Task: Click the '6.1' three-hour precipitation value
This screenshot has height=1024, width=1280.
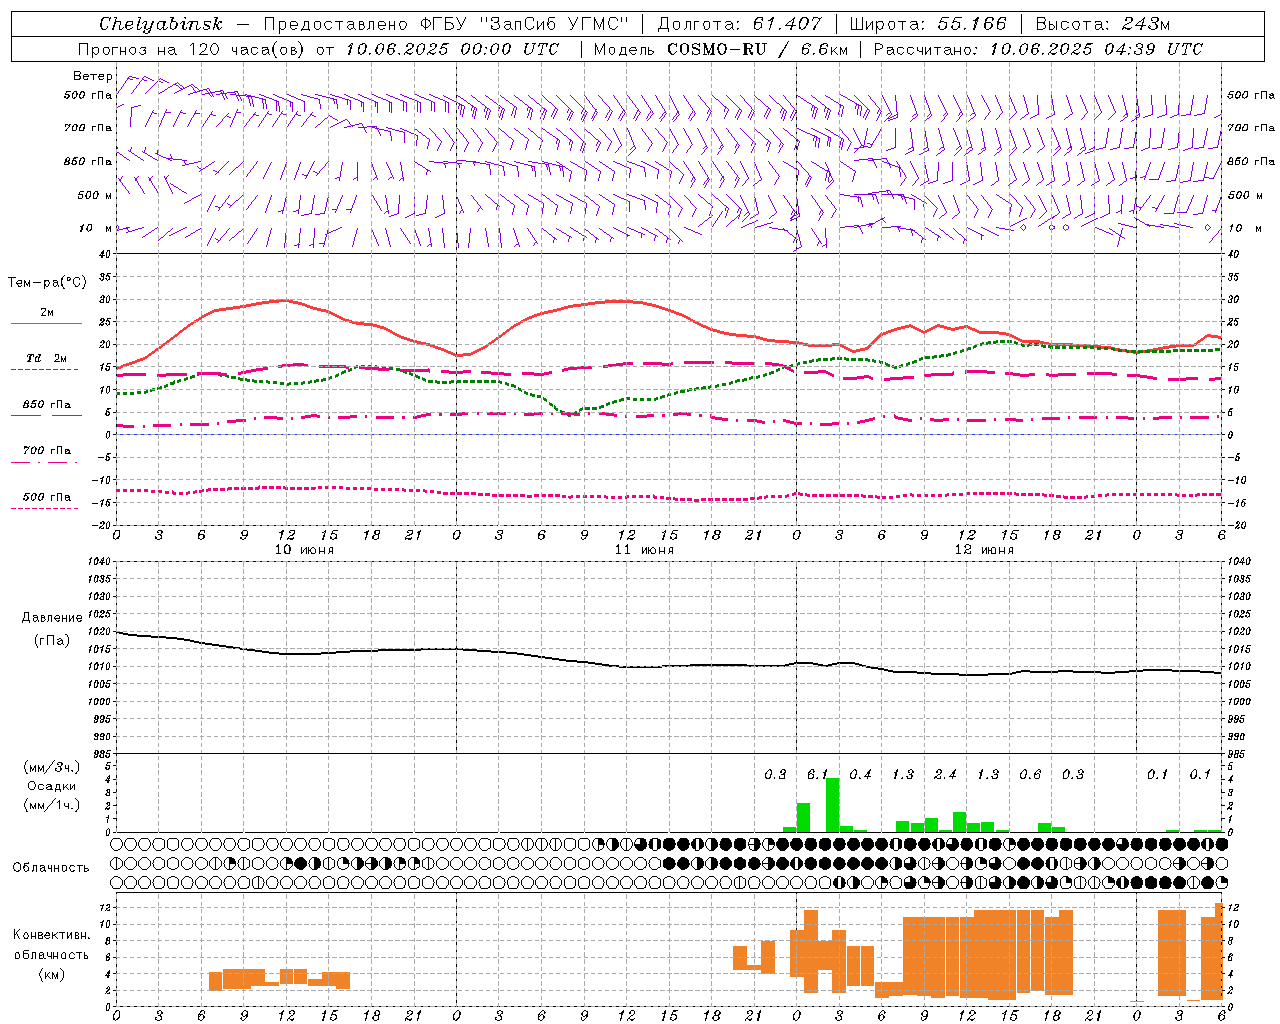Action: click(x=818, y=774)
